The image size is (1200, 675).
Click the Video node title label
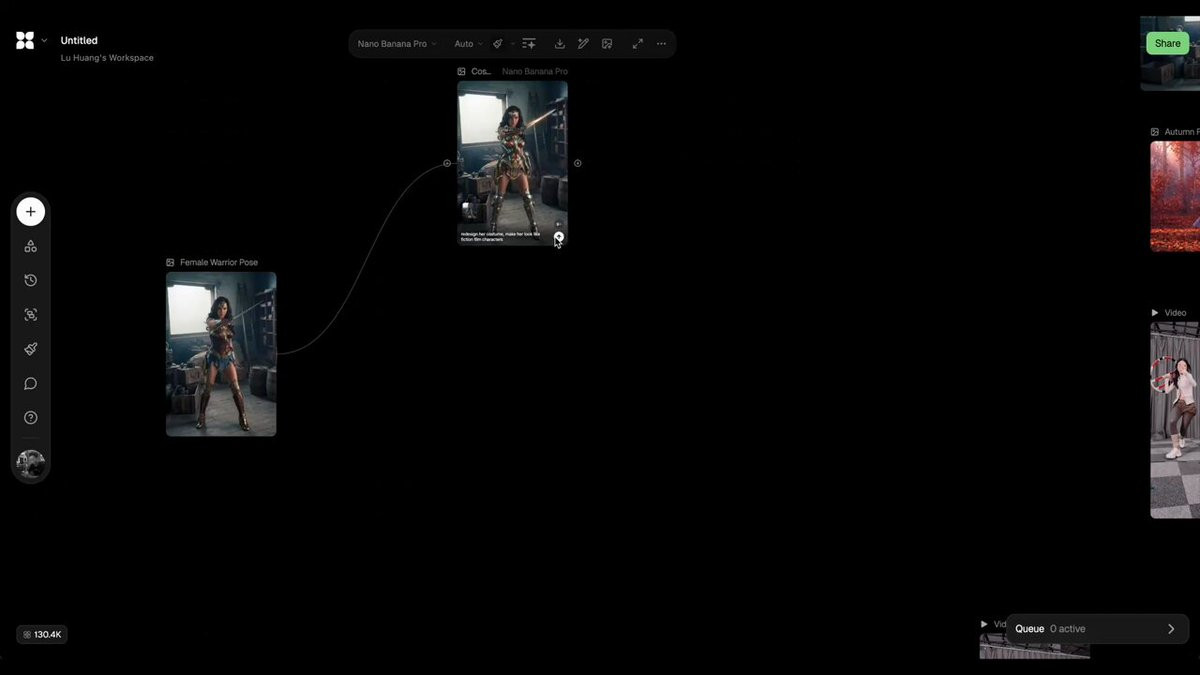(1175, 313)
